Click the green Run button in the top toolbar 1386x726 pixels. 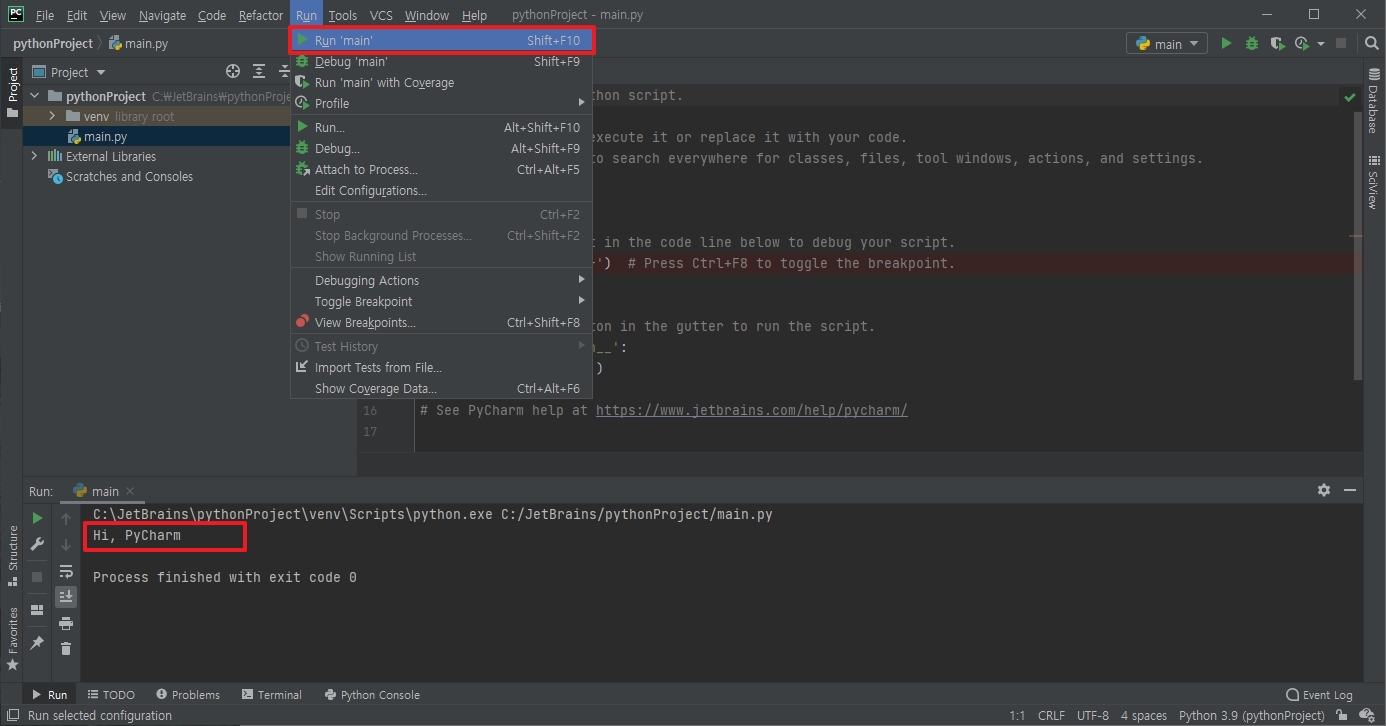[1226, 44]
